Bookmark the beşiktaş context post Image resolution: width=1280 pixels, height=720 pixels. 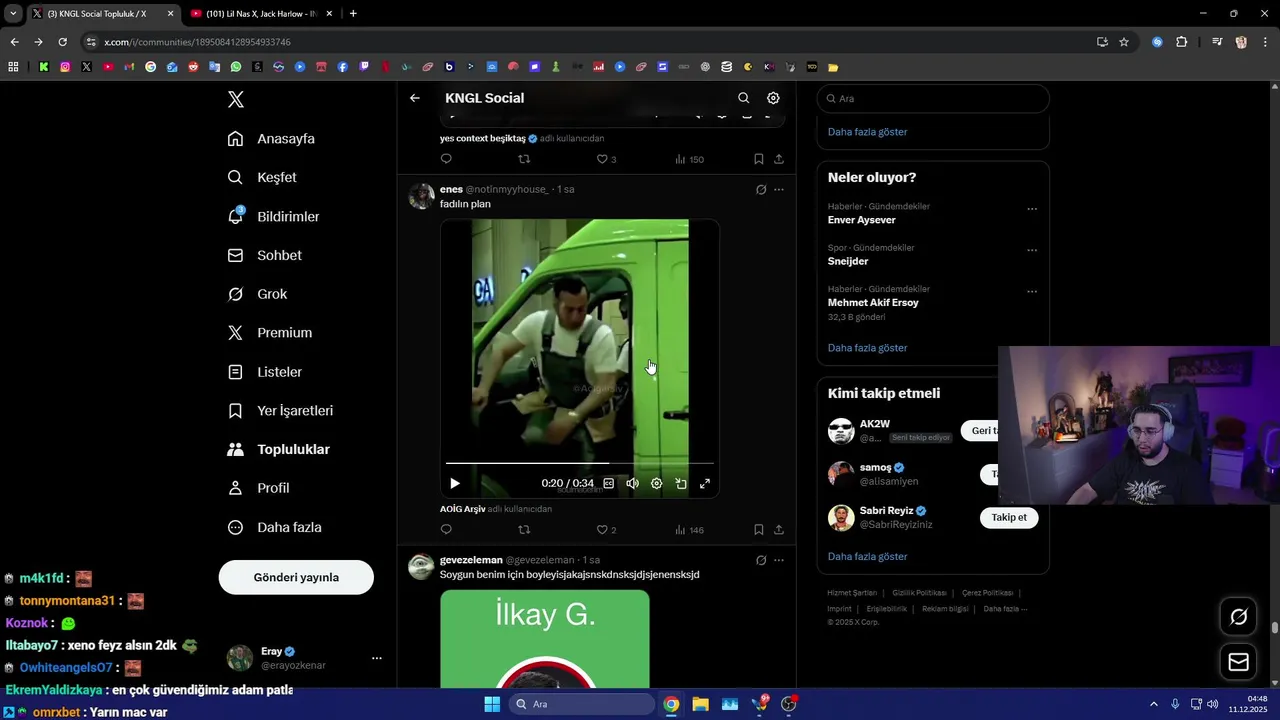point(759,159)
